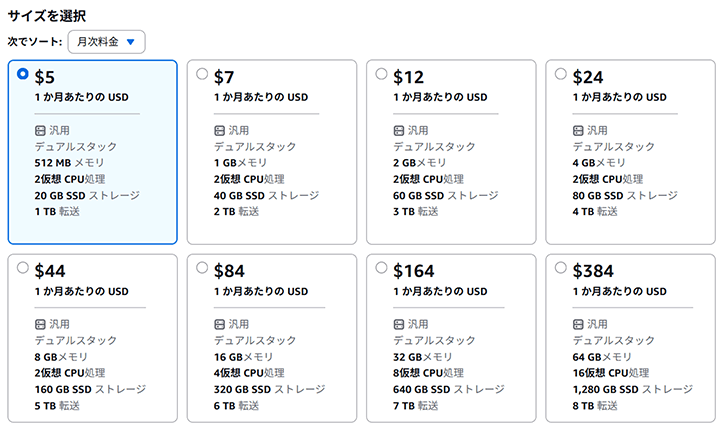This screenshot has width=720, height=428.
Task: Select the $12 monthly plan radio button
Action: pyautogui.click(x=382, y=74)
